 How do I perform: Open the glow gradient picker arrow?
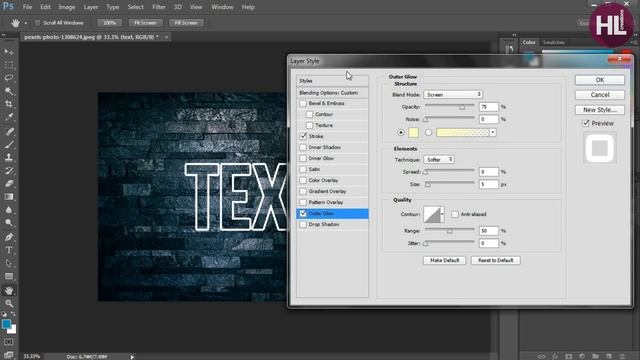493,133
